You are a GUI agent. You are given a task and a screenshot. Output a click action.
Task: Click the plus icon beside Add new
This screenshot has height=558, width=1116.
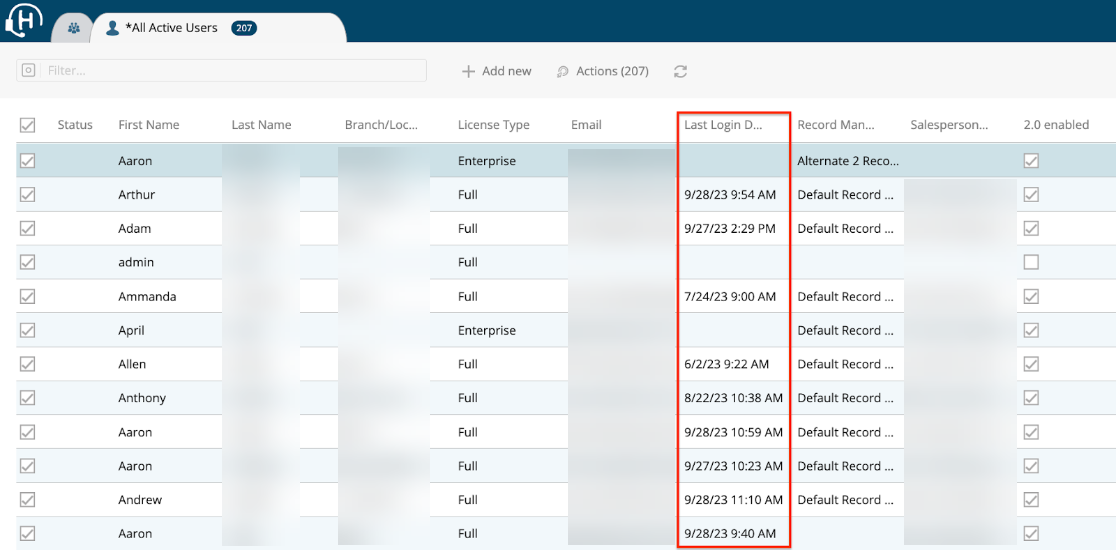[x=468, y=71]
